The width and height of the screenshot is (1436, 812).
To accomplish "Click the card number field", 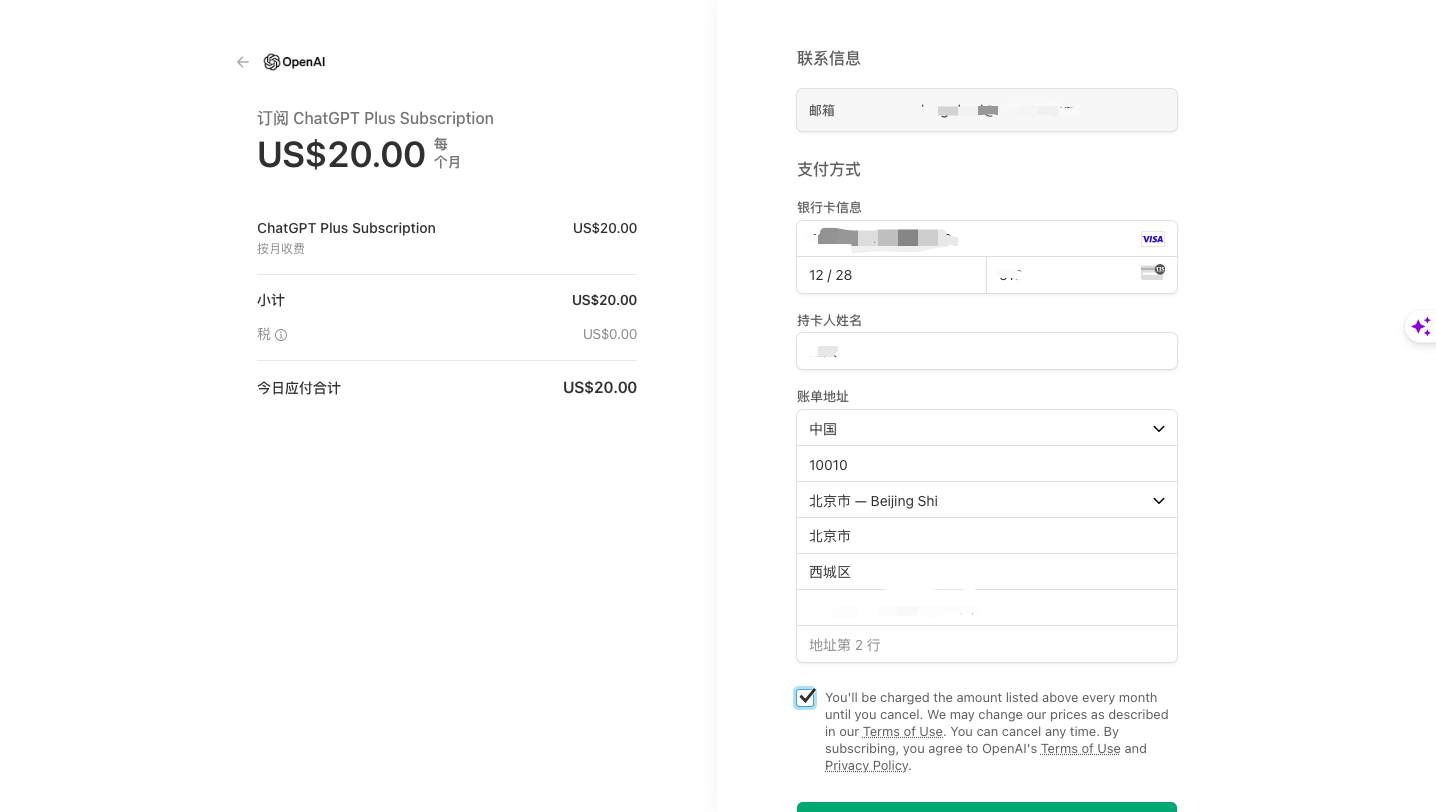I will (x=987, y=239).
